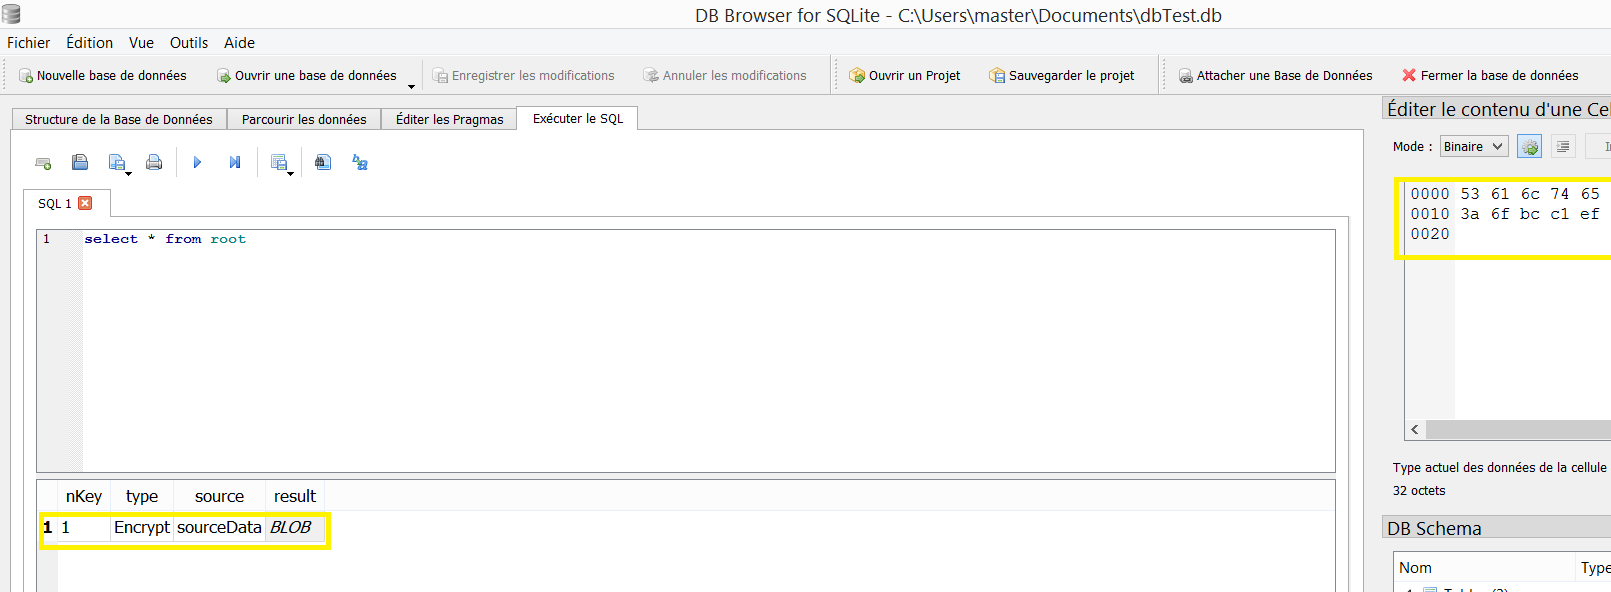Click Ouvrir un Projet button
The width and height of the screenshot is (1611, 592).
(904, 76)
